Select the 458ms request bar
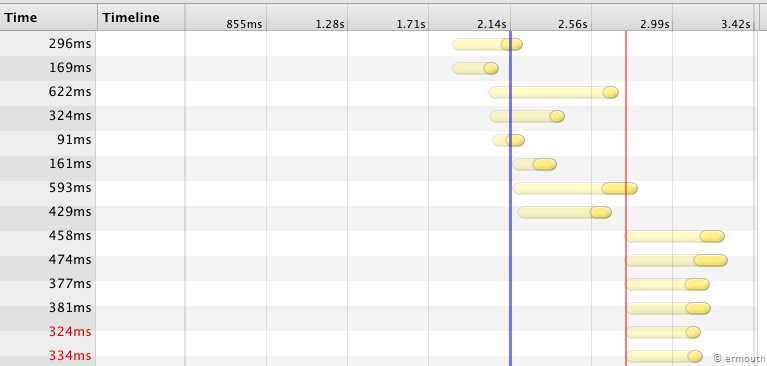The image size is (767, 366). pos(675,236)
